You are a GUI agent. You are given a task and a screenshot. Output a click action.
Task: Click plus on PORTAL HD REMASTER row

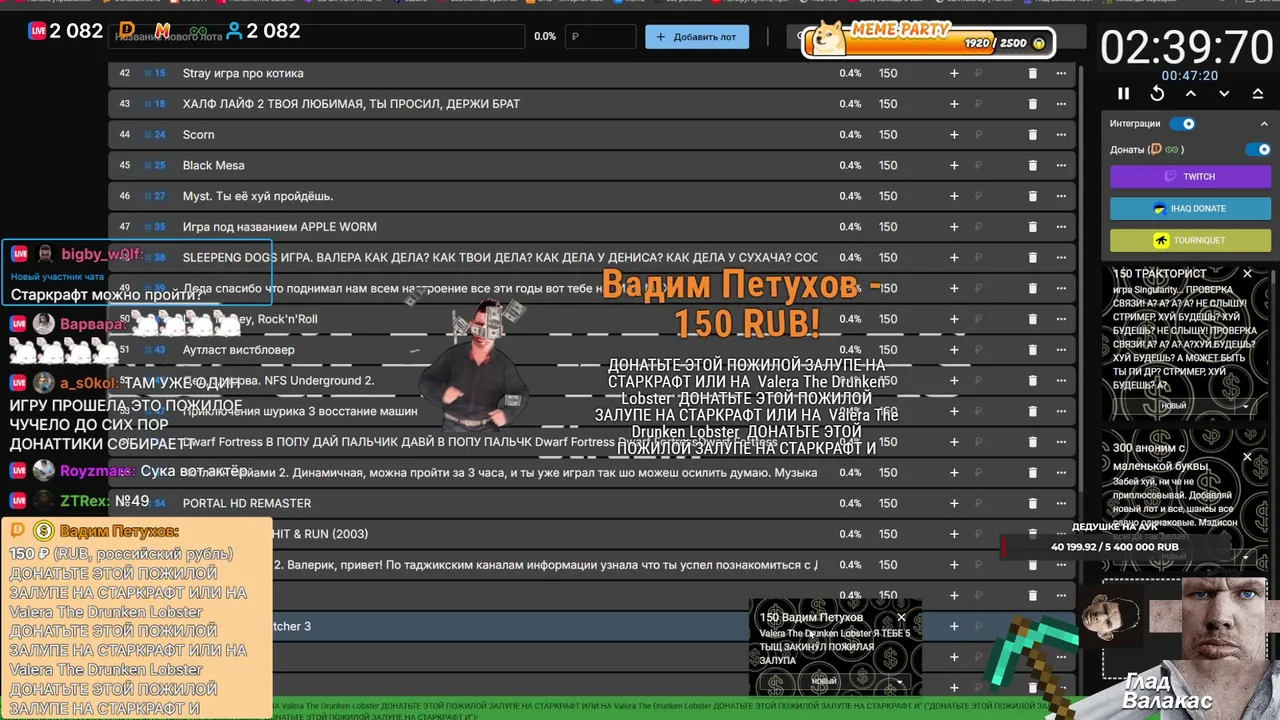954,503
